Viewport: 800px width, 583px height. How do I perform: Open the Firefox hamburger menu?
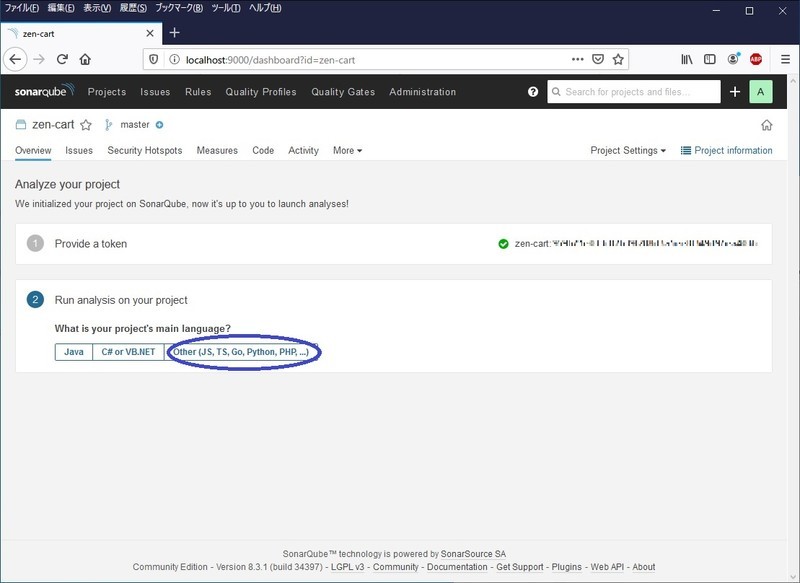[786, 60]
